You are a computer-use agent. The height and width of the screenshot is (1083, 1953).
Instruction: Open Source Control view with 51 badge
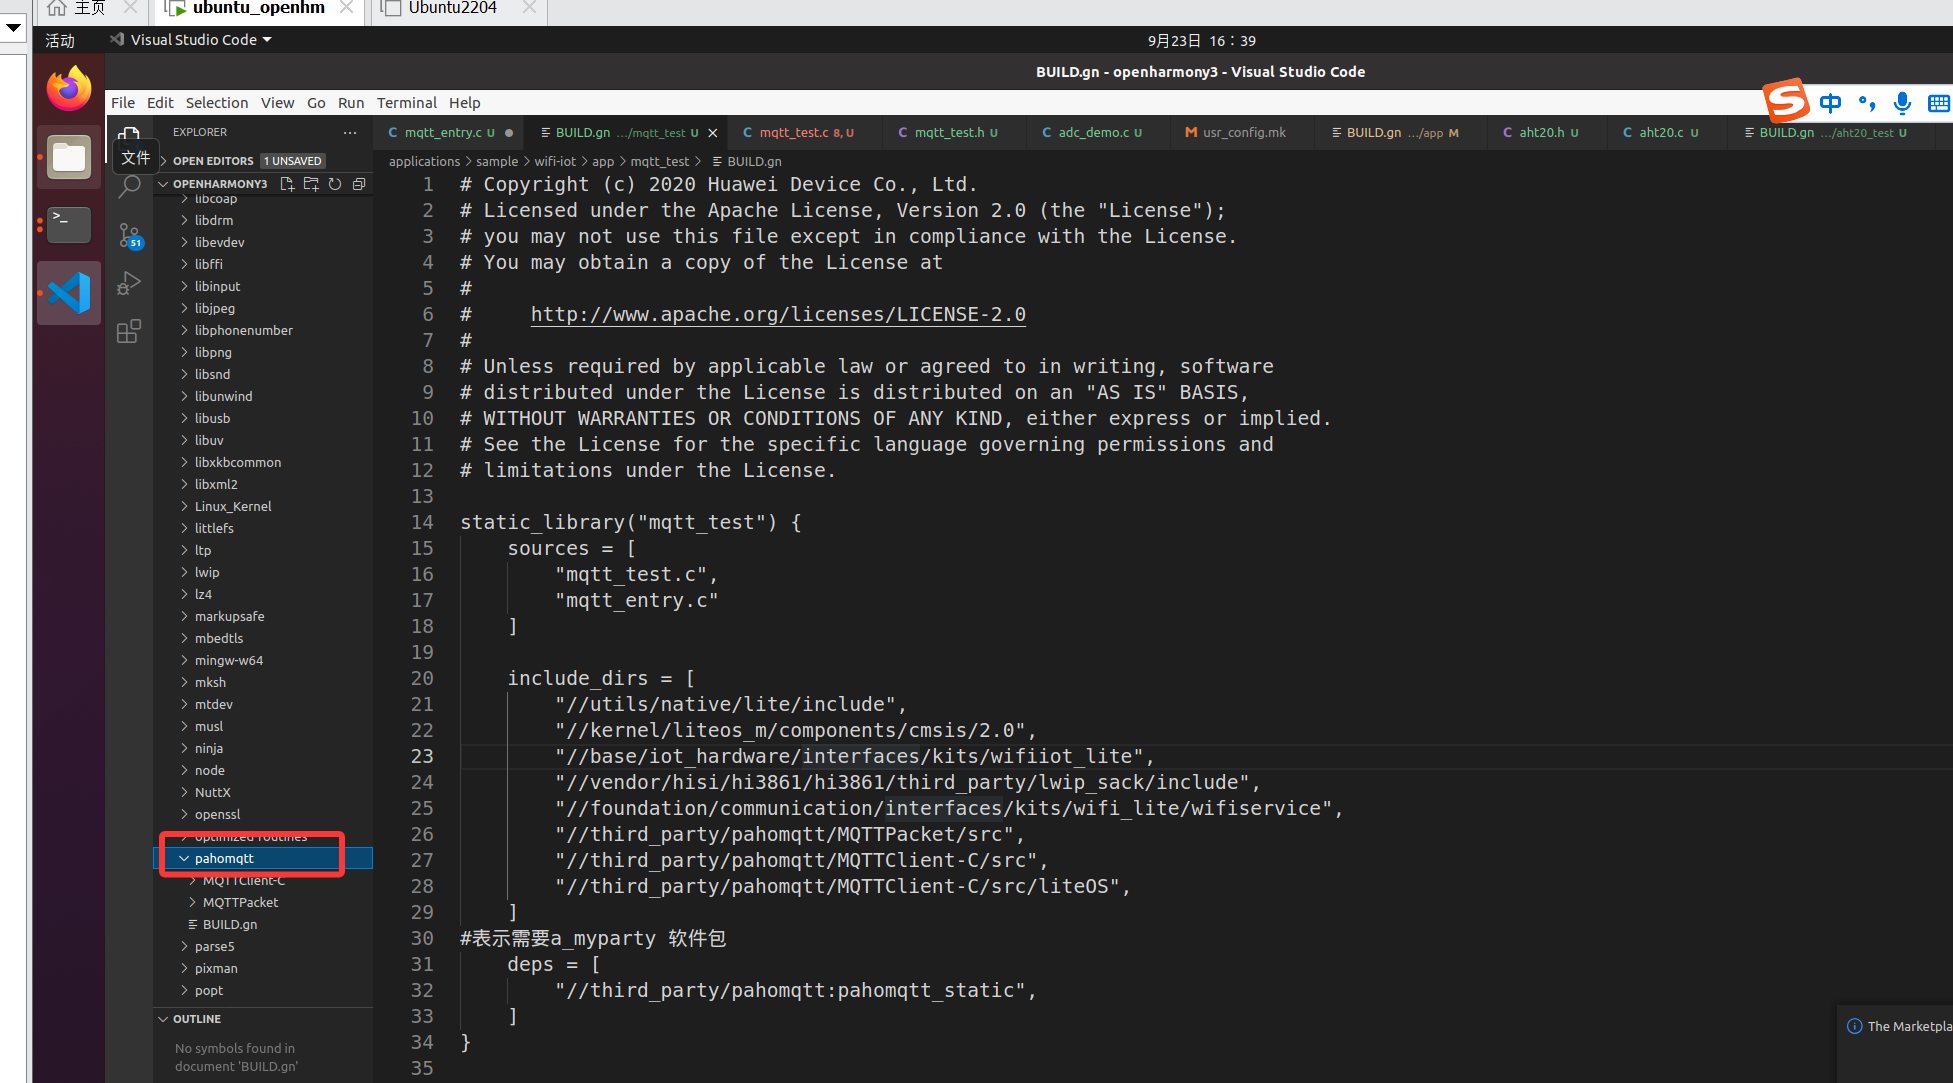point(129,236)
